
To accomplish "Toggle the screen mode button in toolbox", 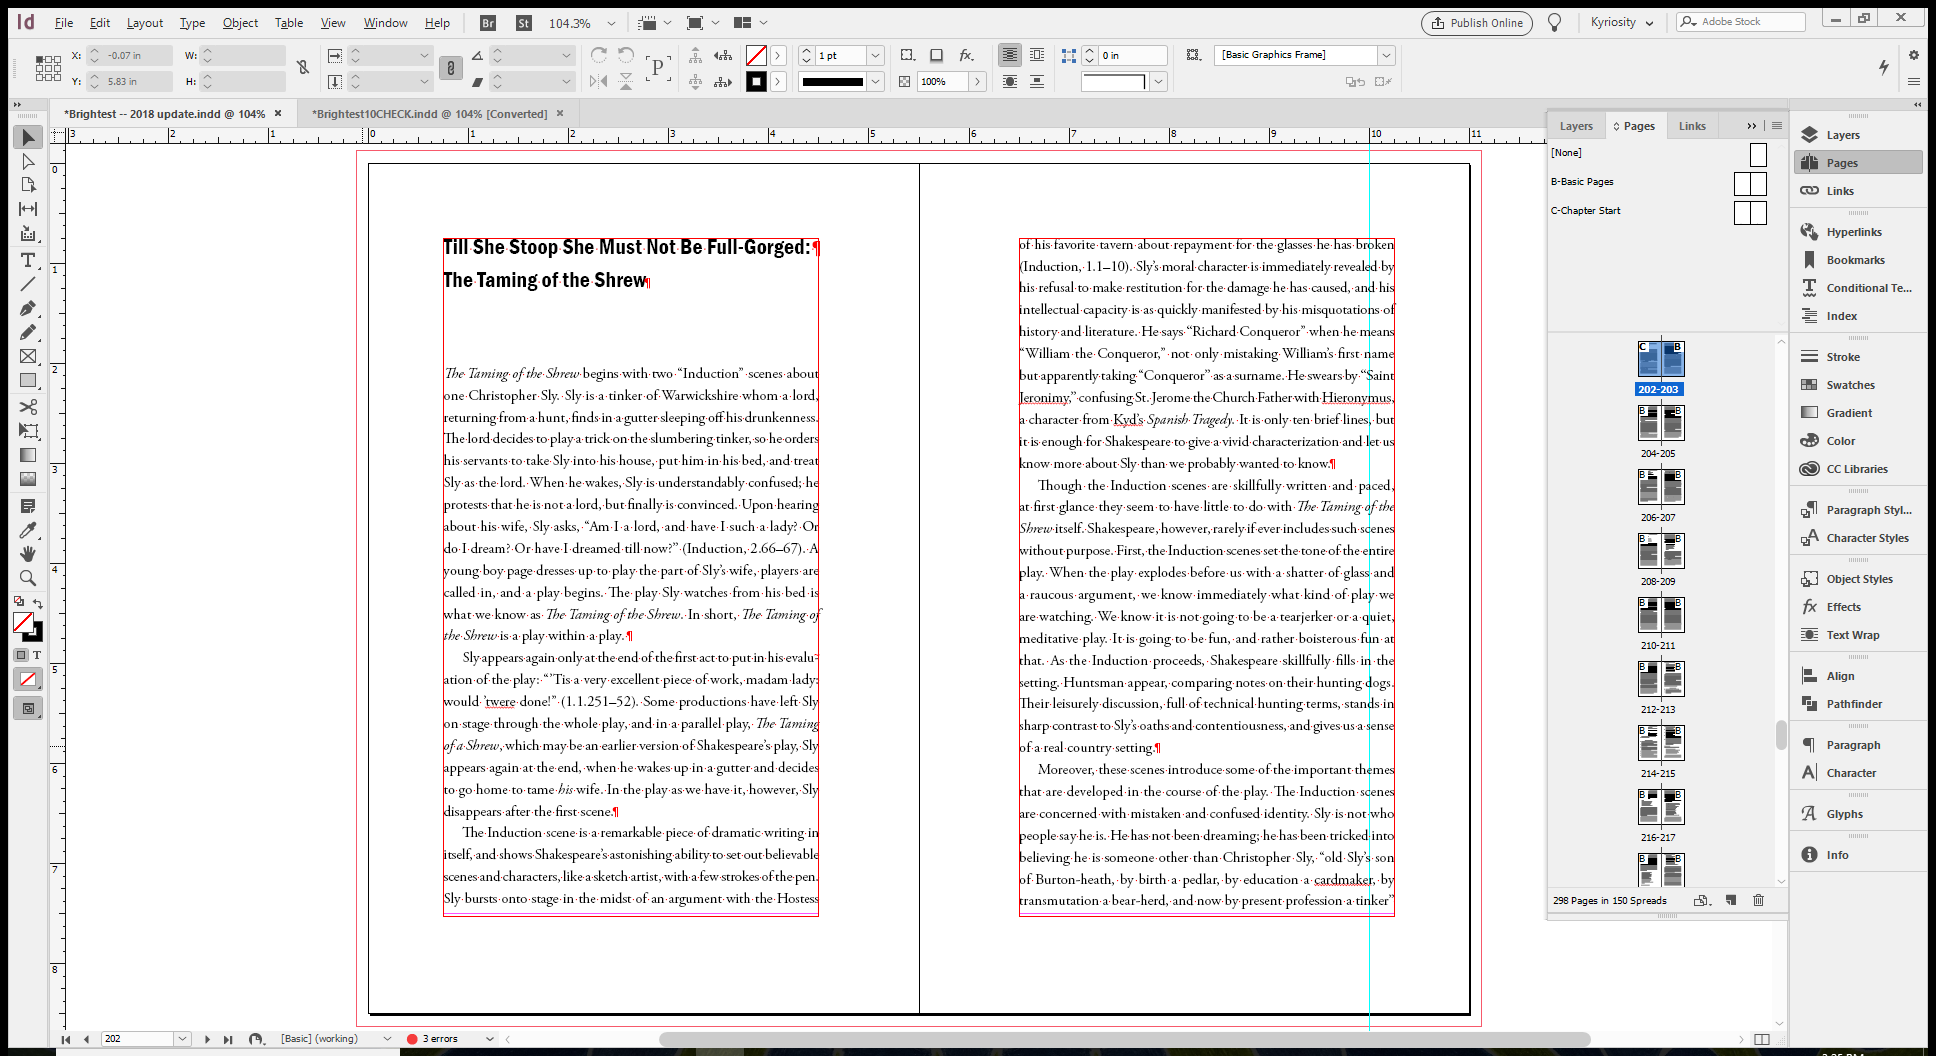I will click(x=28, y=708).
